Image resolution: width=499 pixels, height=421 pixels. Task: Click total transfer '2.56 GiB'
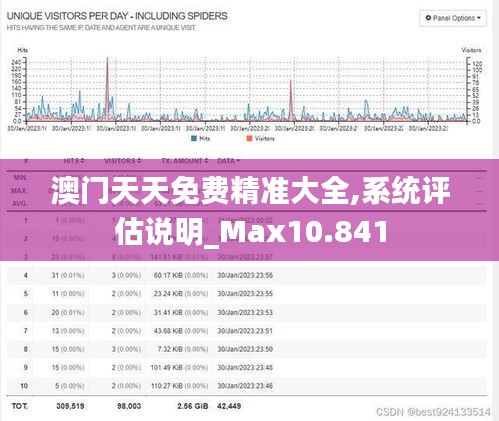pos(193,406)
